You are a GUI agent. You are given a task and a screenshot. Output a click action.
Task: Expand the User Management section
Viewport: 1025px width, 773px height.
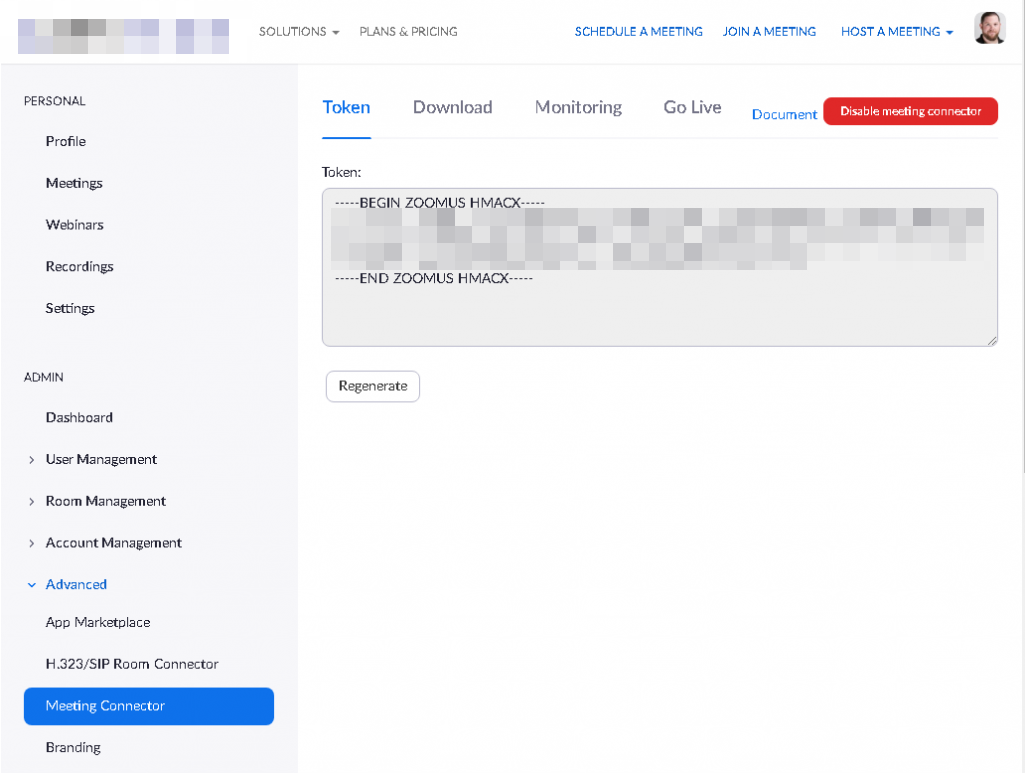click(x=101, y=459)
